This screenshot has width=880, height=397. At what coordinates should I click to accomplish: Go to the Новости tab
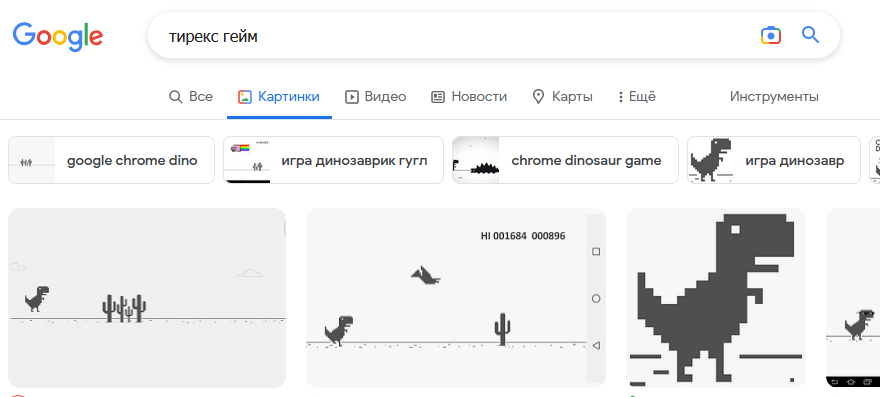[x=469, y=97]
